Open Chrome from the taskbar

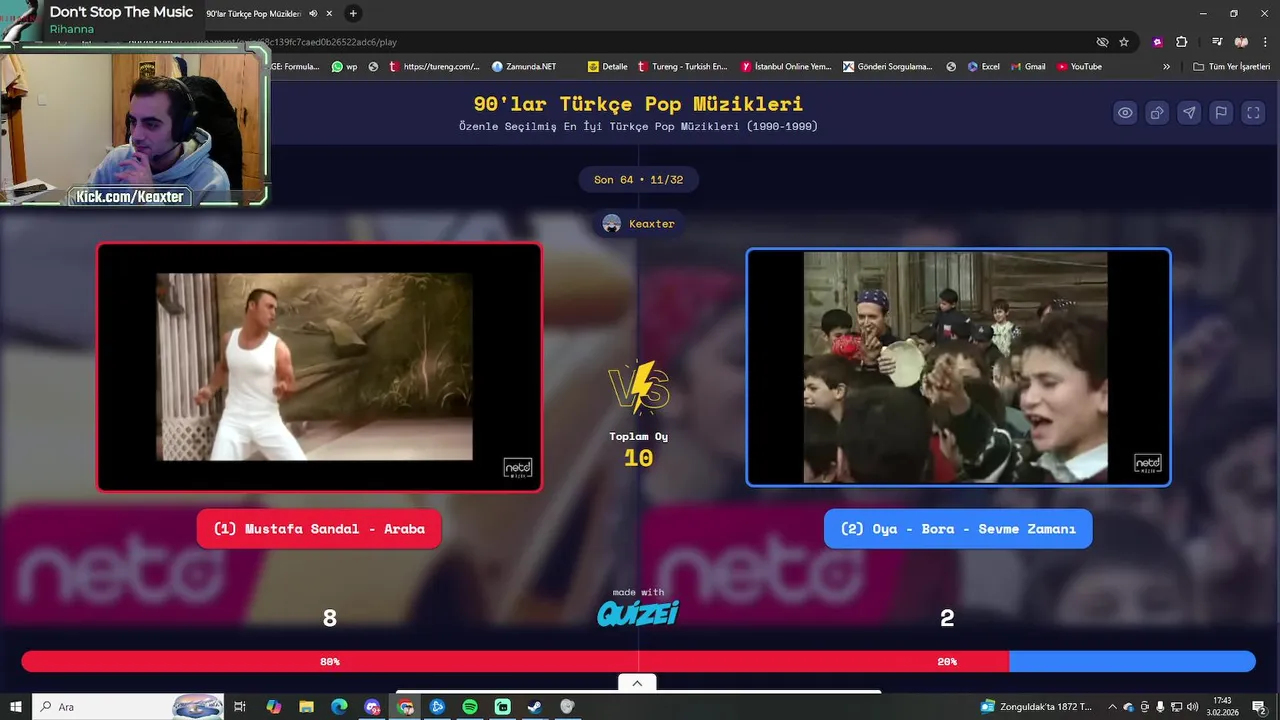(405, 707)
